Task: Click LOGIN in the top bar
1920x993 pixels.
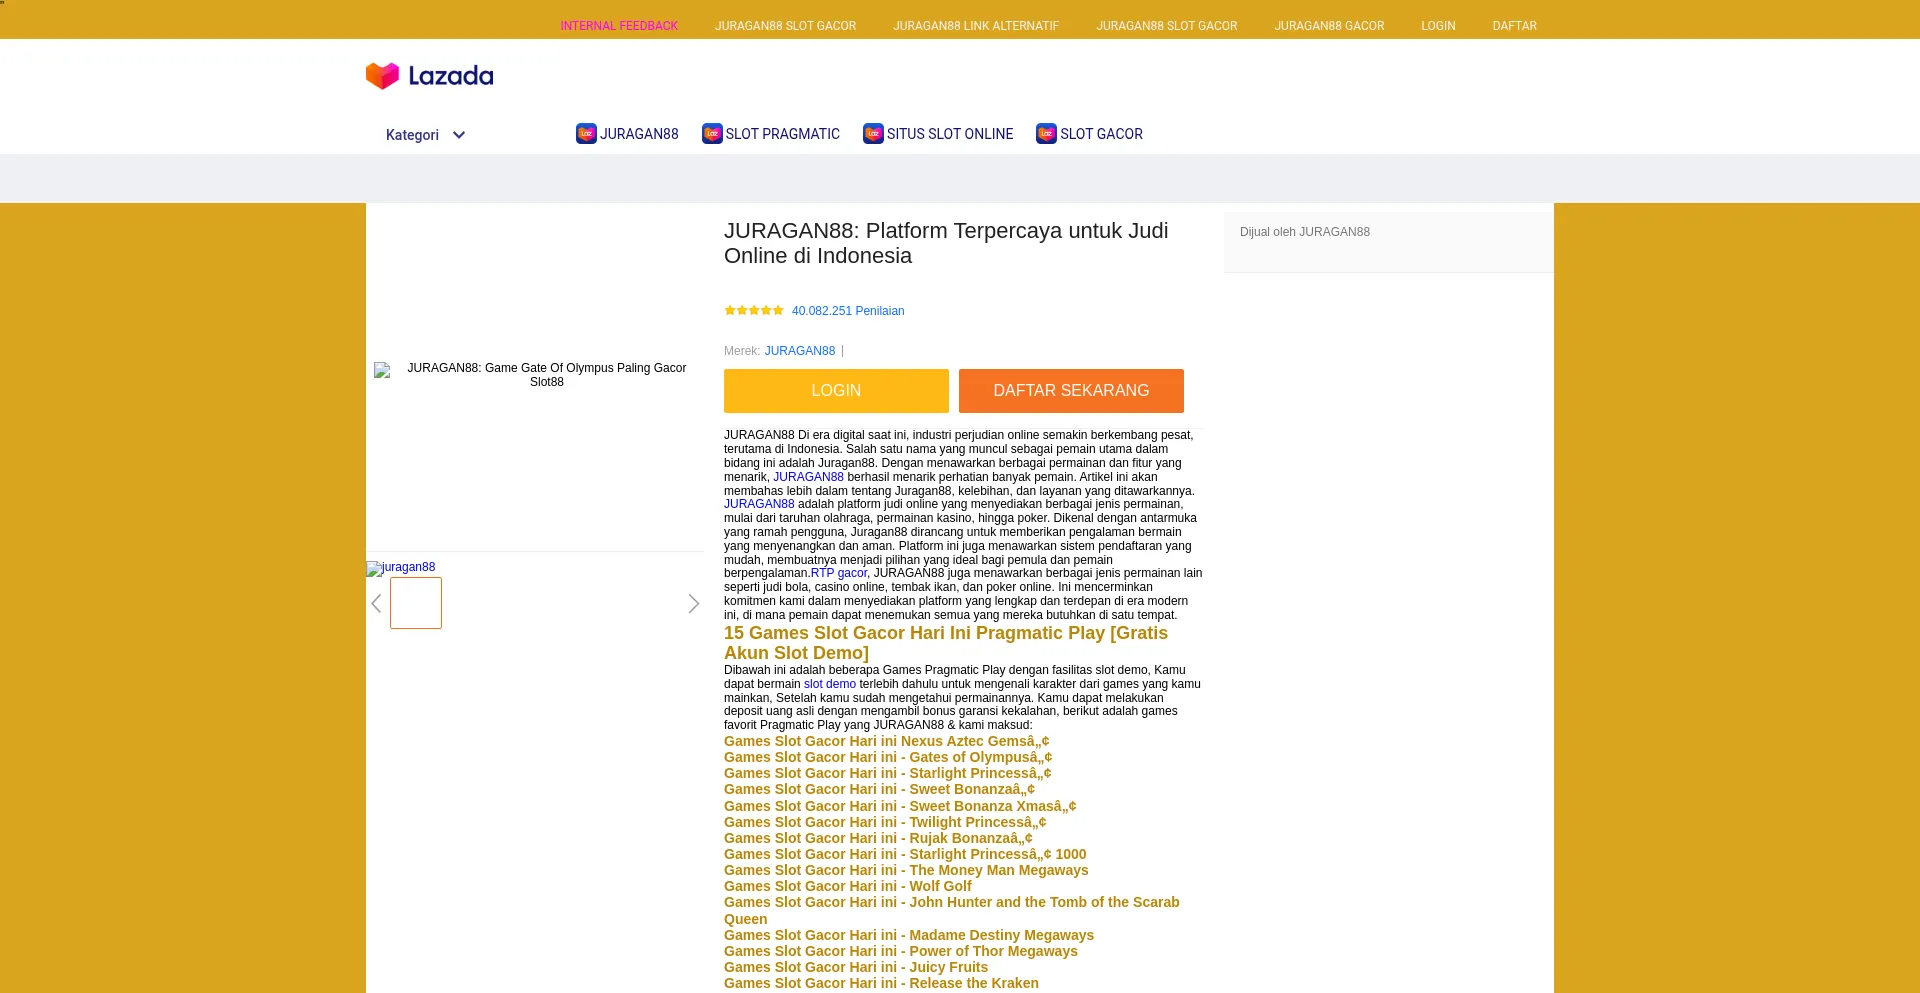Action: 1438,26
